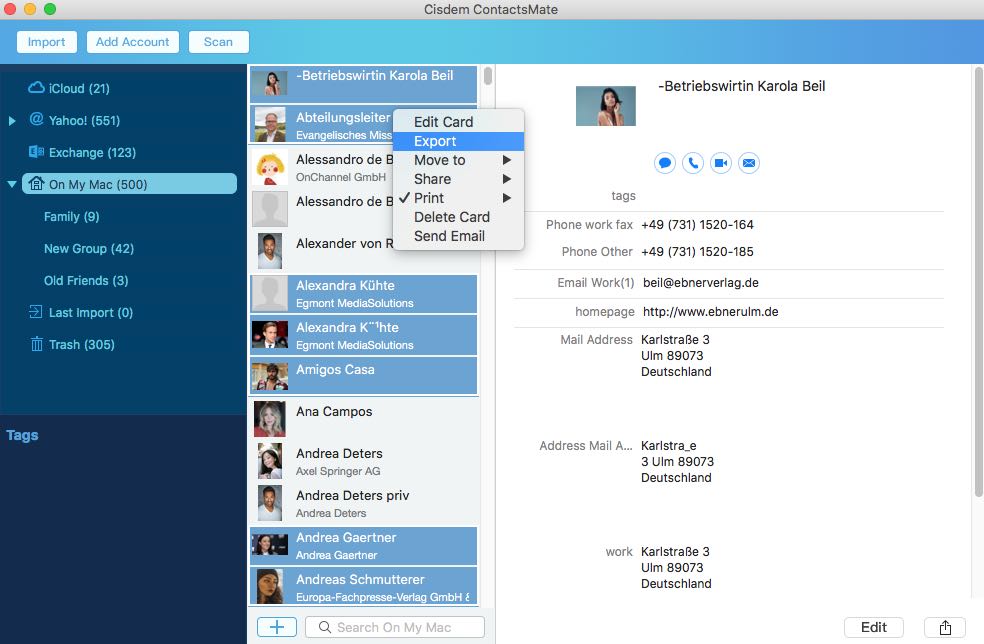Select Alexandra Kühte contact row
984x644 pixels.
(363, 294)
